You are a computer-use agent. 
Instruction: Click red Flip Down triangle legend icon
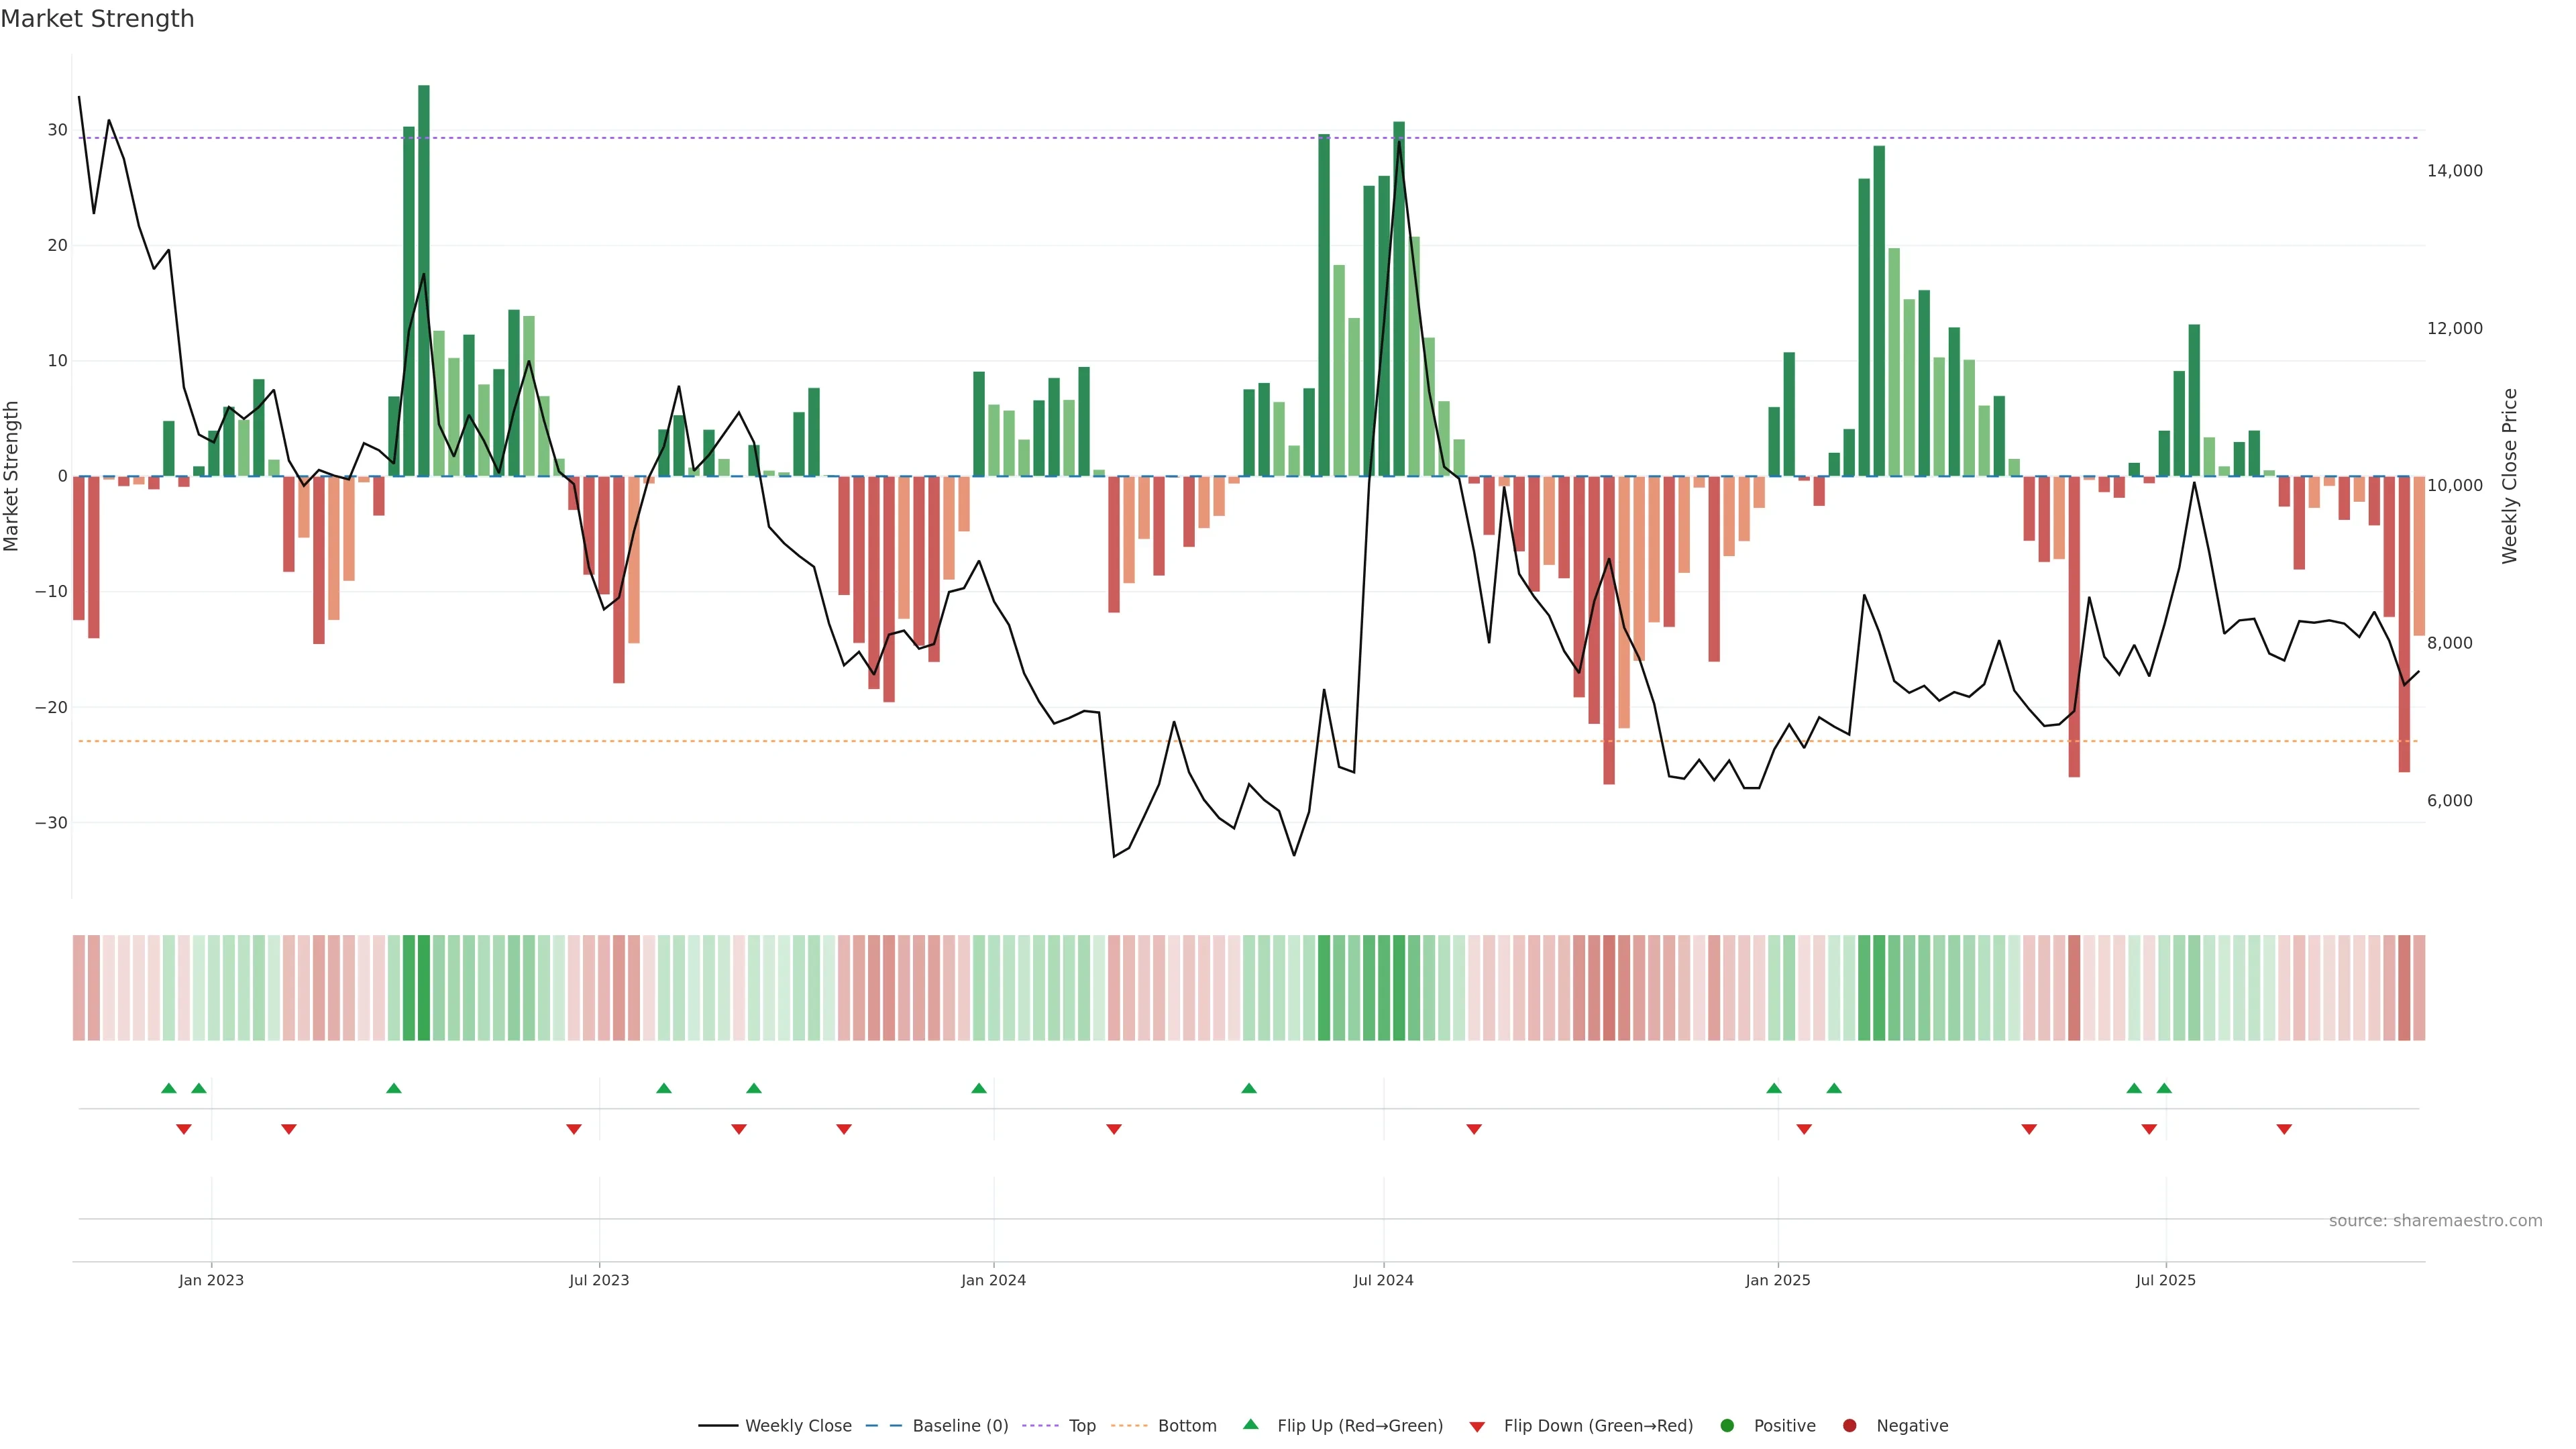pos(1477,1427)
